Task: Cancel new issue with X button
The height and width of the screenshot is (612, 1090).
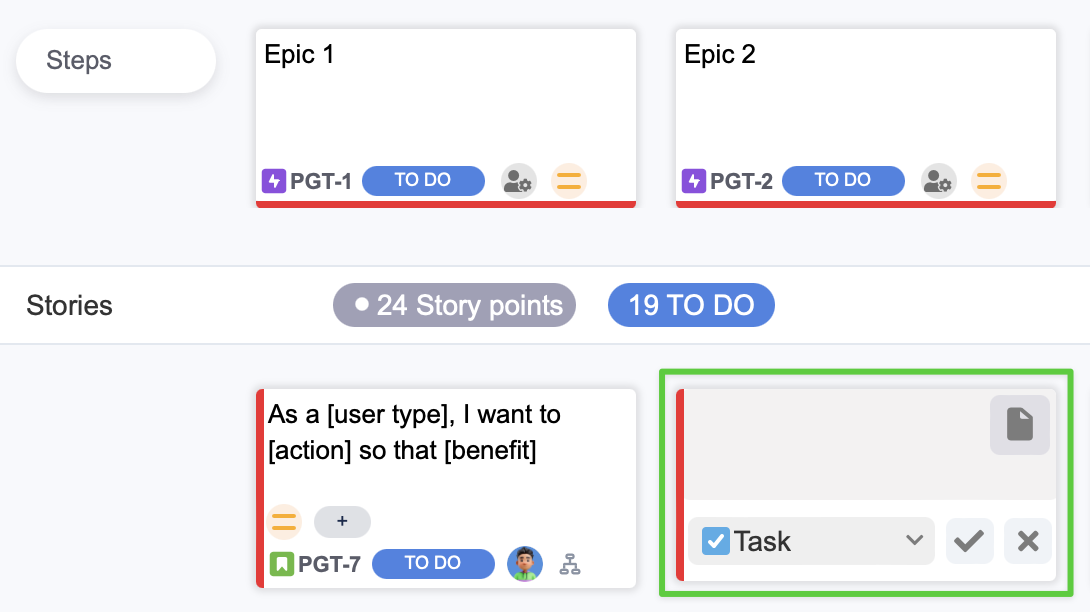Action: 1028,541
